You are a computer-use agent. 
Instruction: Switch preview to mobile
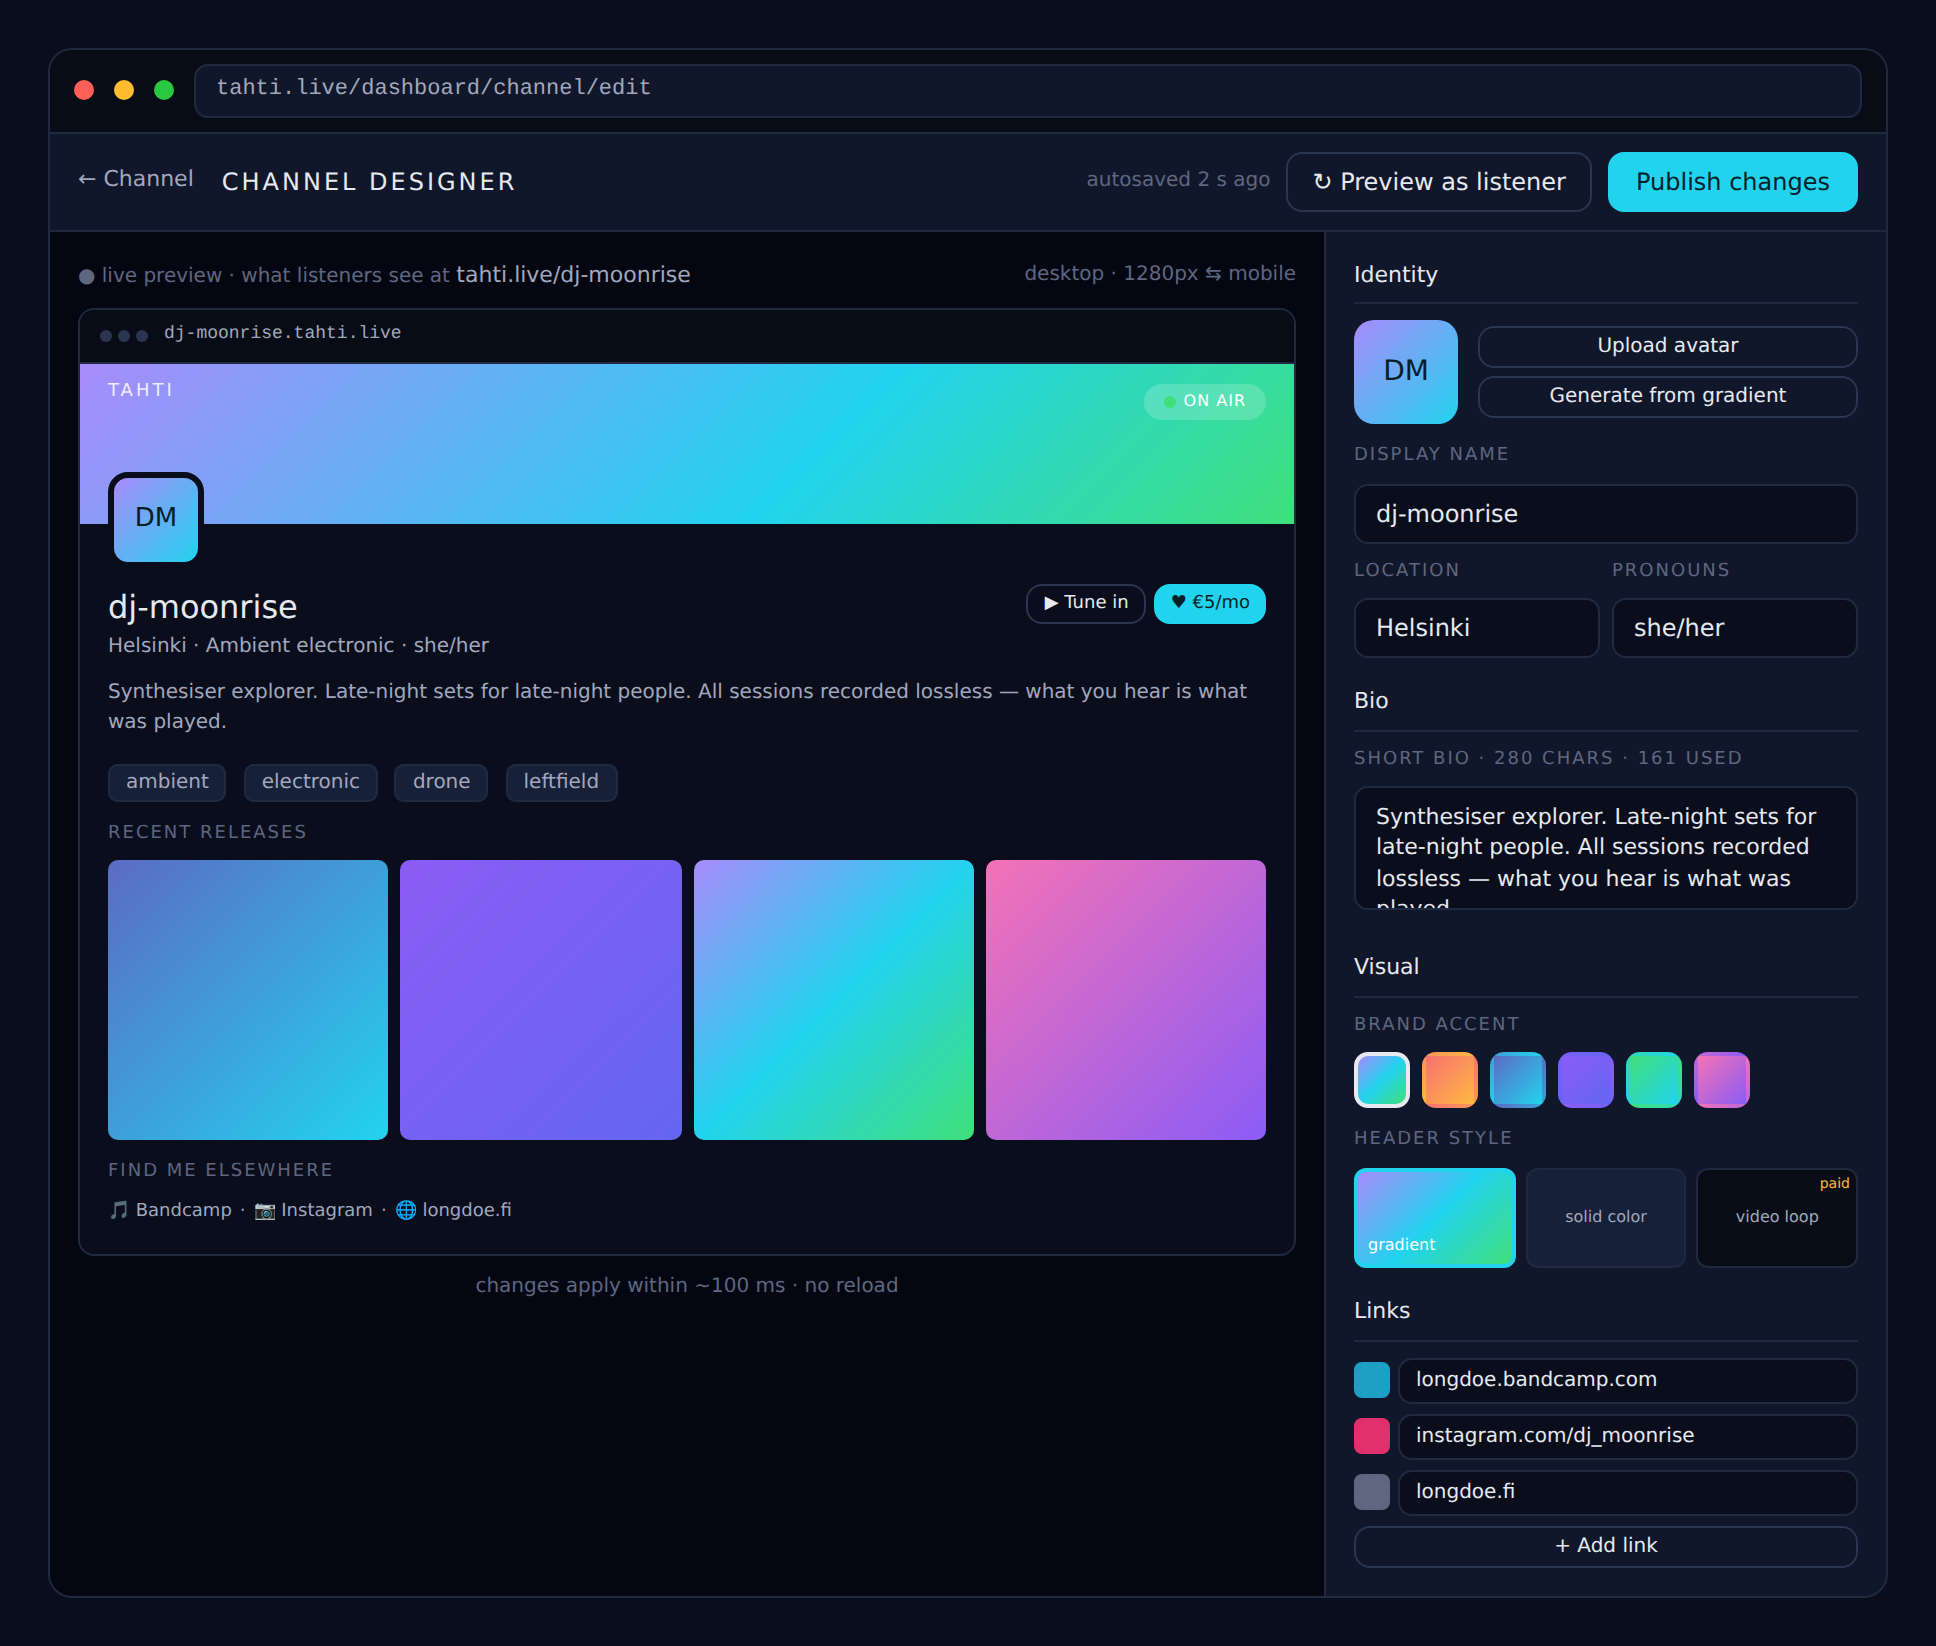1261,274
